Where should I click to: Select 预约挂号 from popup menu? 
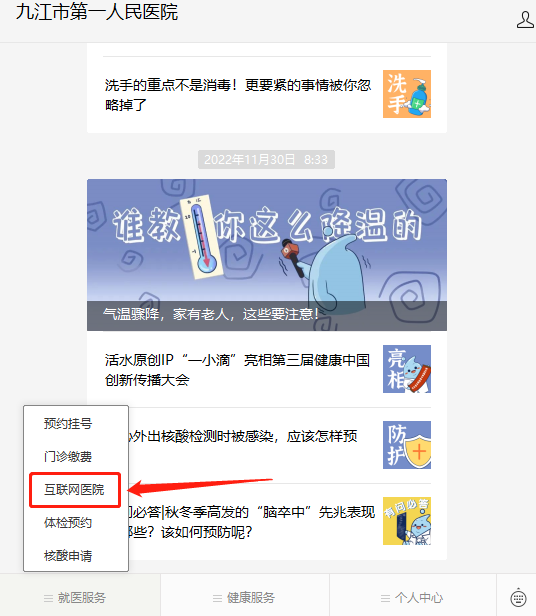pyautogui.click(x=68, y=424)
